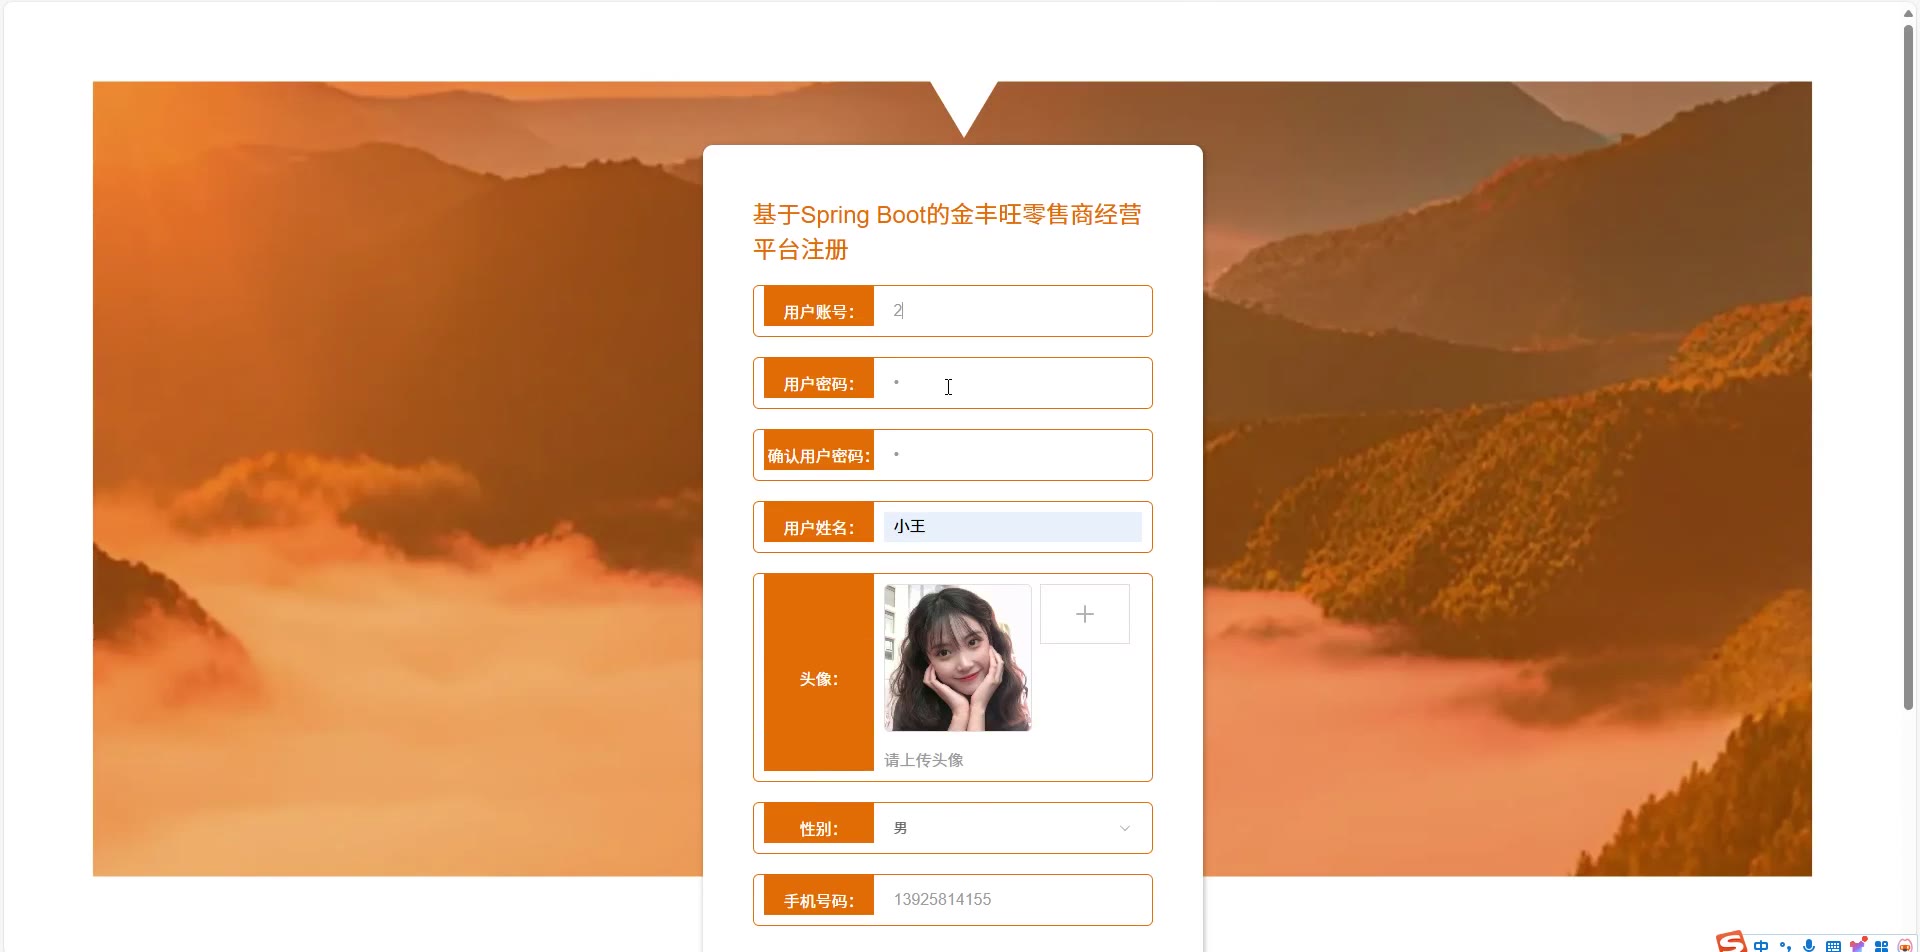Click the 头像 orange label
The image size is (1920, 952).
(x=819, y=672)
